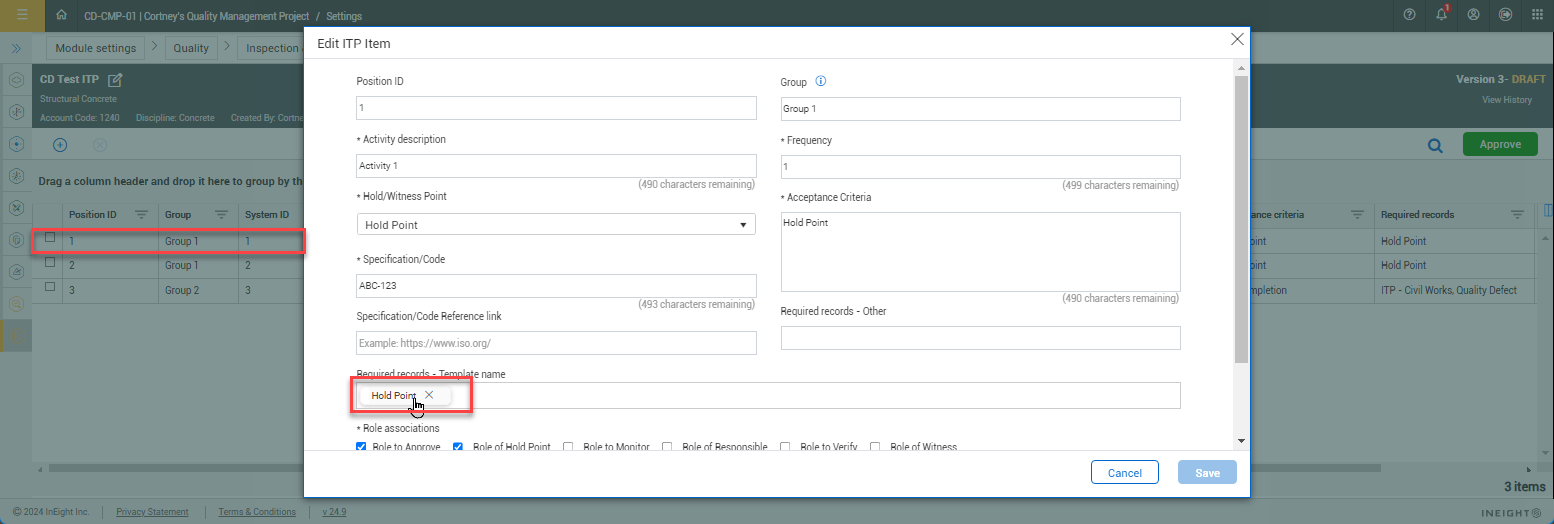The height and width of the screenshot is (524, 1554).
Task: Enable the Role to Monitor checkbox
Action: point(568,446)
